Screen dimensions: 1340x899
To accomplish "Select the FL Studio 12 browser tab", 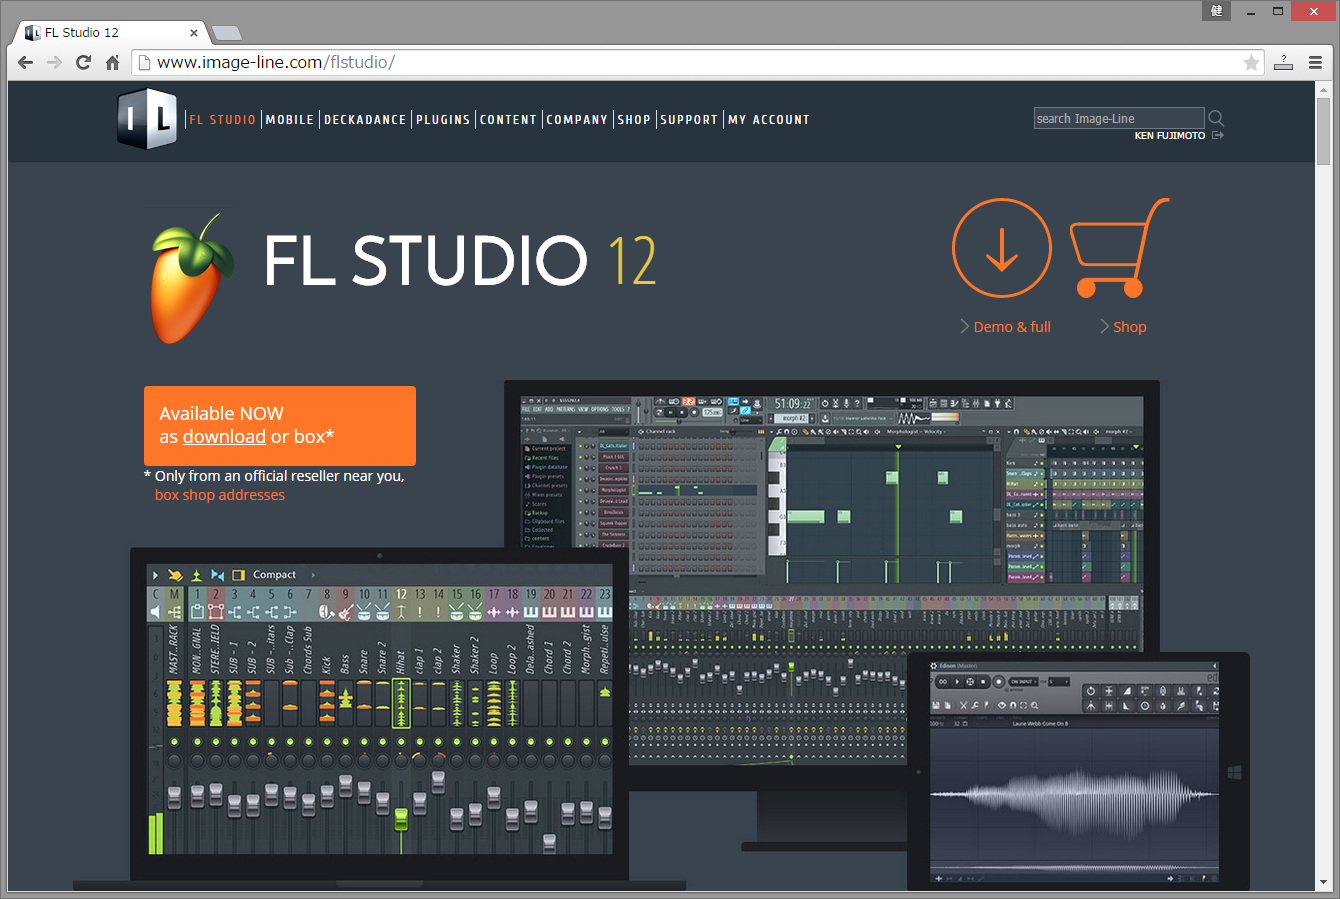I will (x=110, y=32).
